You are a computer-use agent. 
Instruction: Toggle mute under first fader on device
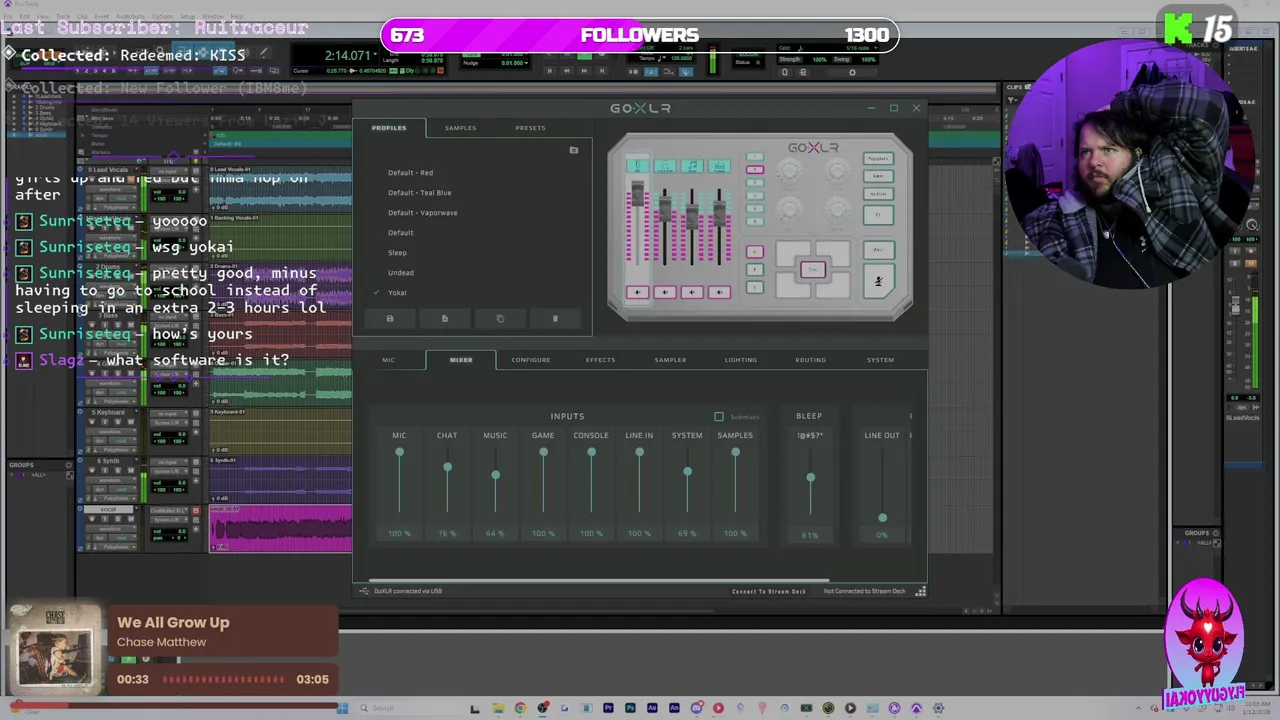point(638,292)
